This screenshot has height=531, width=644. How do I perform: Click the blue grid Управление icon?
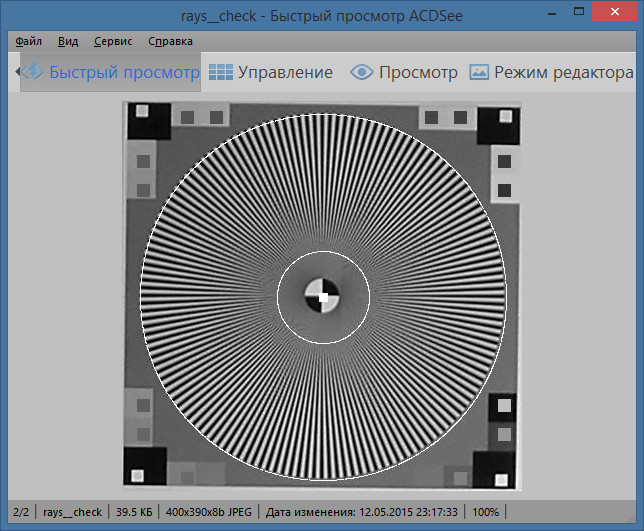(221, 72)
